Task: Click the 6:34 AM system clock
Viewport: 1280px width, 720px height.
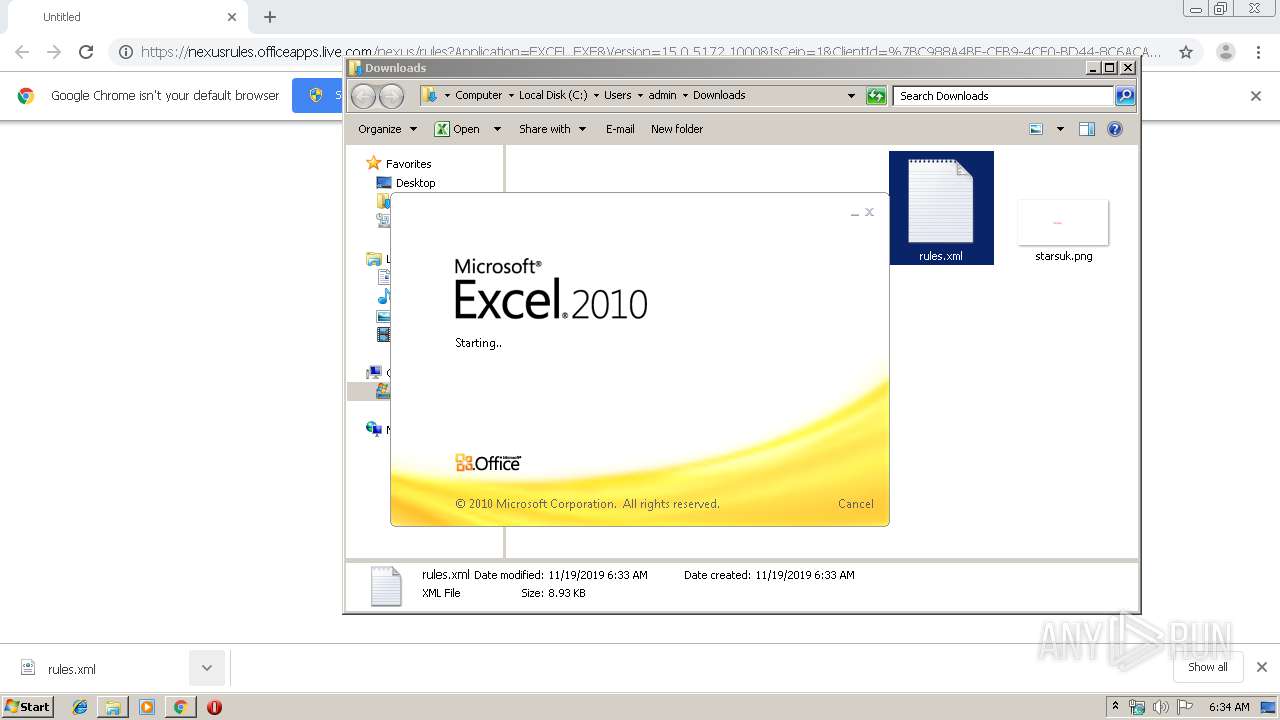Action: pos(1229,707)
